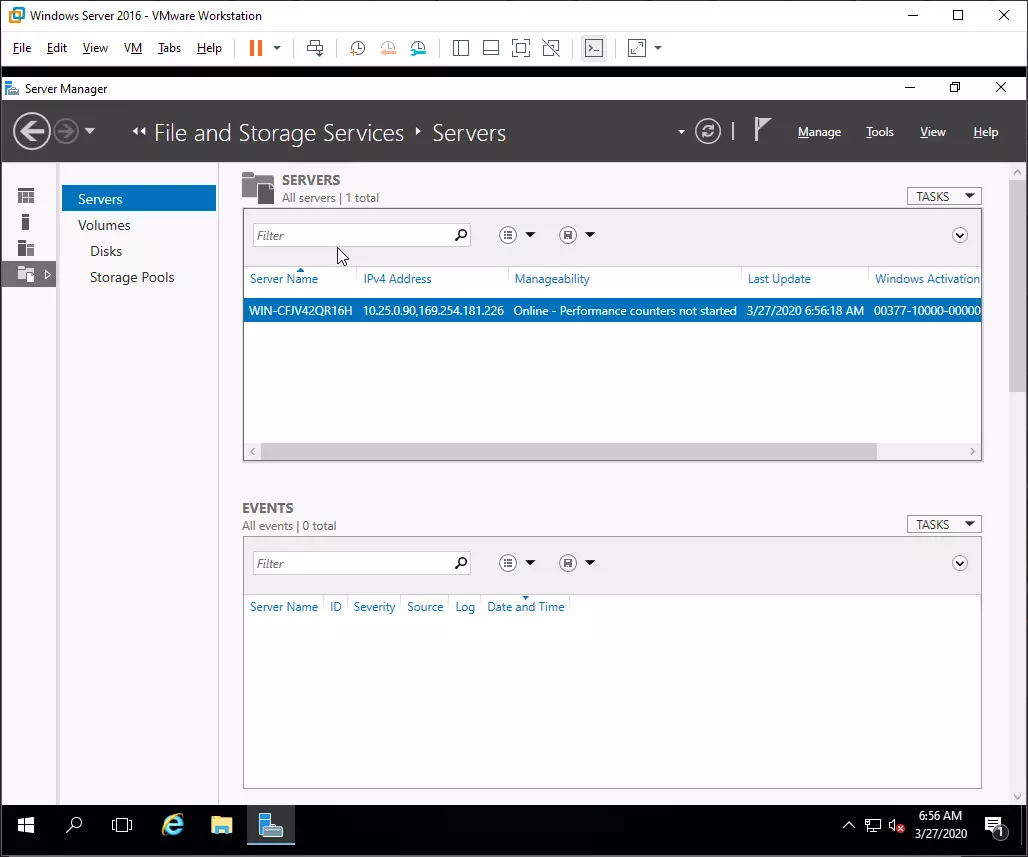Click the search magnifier in Events filter

pyautogui.click(x=461, y=563)
